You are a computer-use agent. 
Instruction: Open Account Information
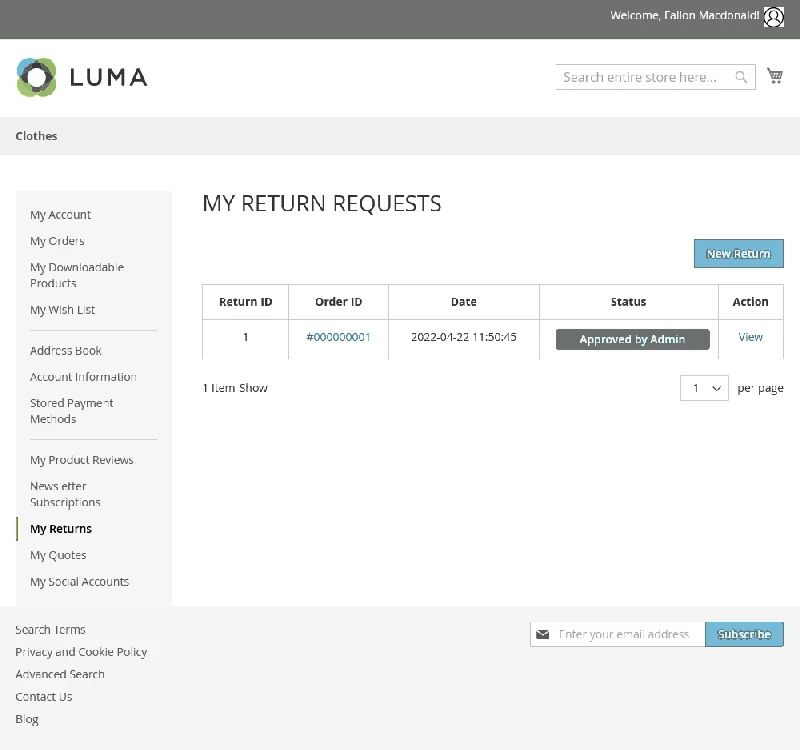point(83,377)
